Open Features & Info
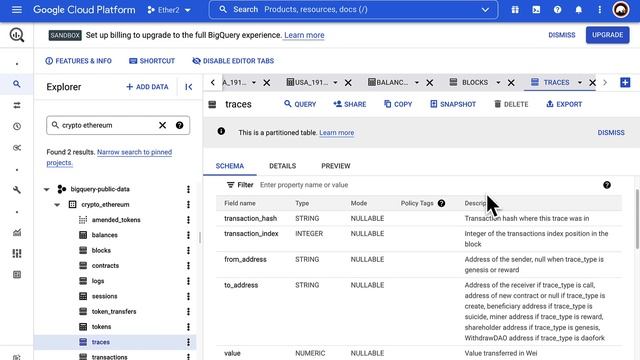 [x=78, y=61]
